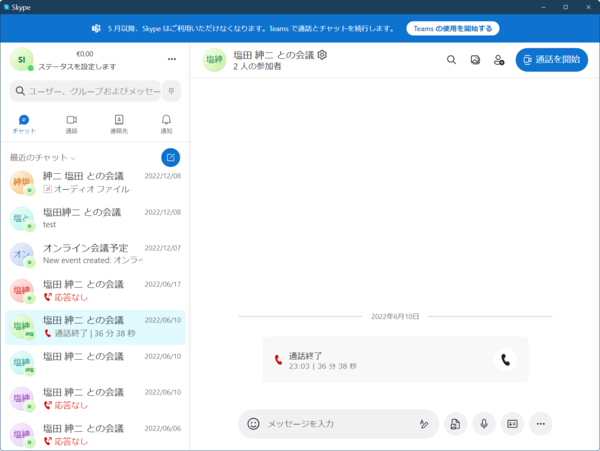Screen dimensions: 600x451
Task: Click the 通話を開始 button
Action: (x=552, y=60)
